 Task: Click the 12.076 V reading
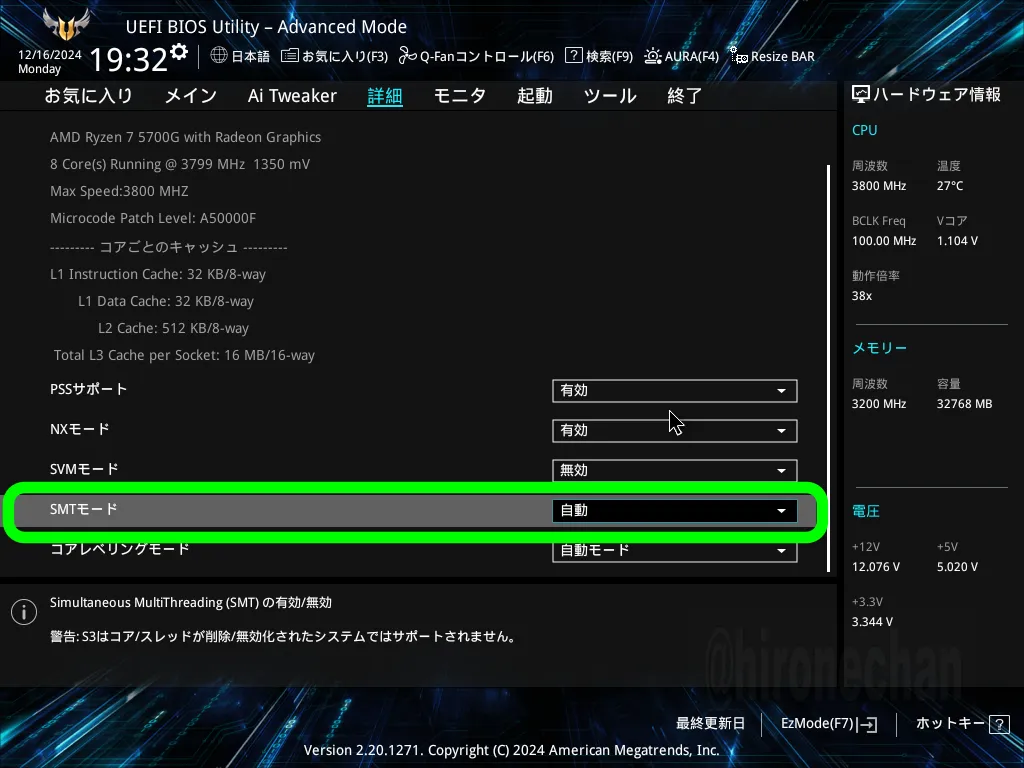click(x=876, y=567)
